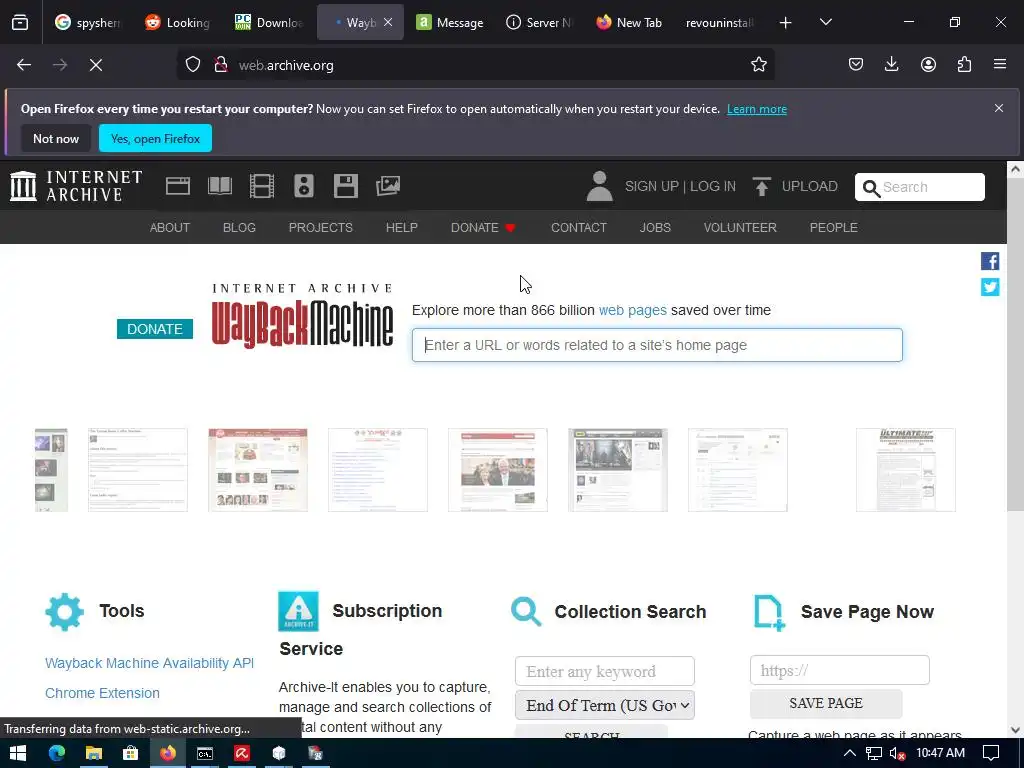Switch to the New Tab tab
This screenshot has height=768, width=1024.
tap(630, 22)
